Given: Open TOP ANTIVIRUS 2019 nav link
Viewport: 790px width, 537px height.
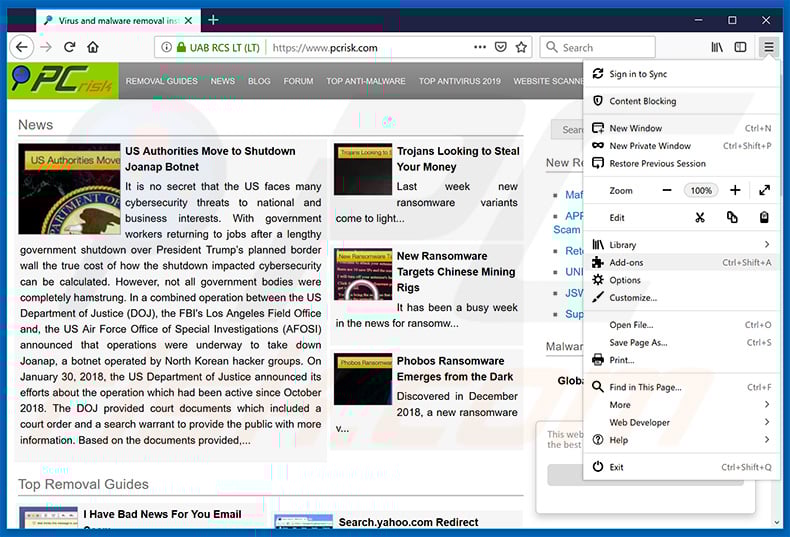Looking at the screenshot, I should click(459, 81).
